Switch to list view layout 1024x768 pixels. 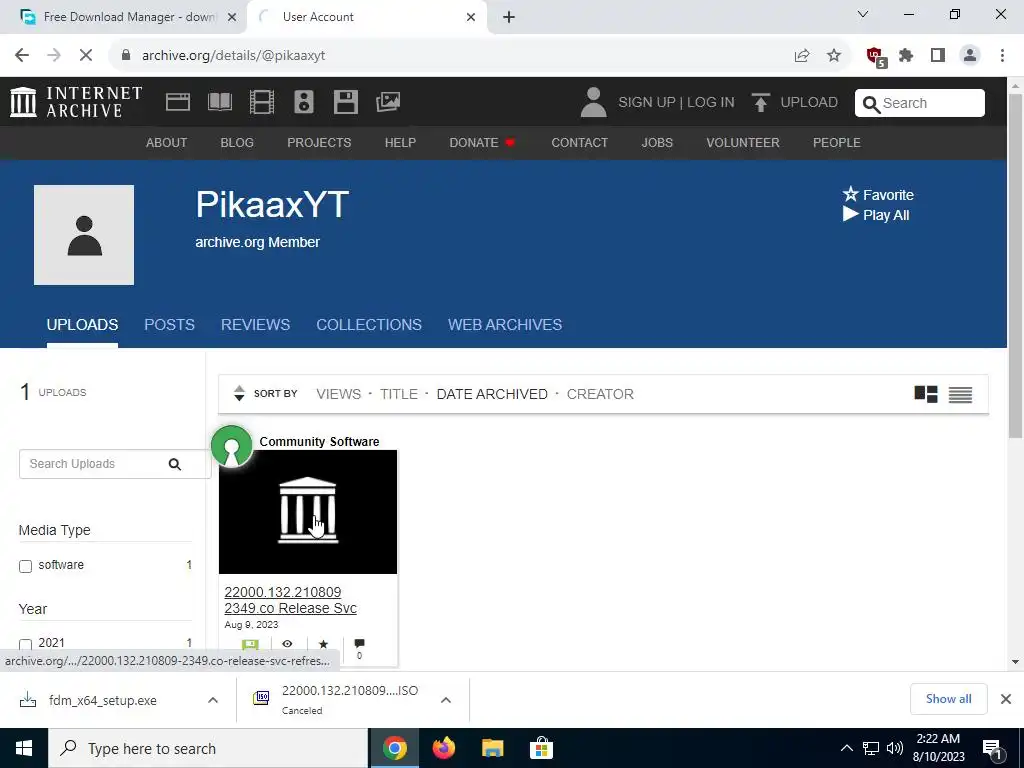[x=960, y=394]
